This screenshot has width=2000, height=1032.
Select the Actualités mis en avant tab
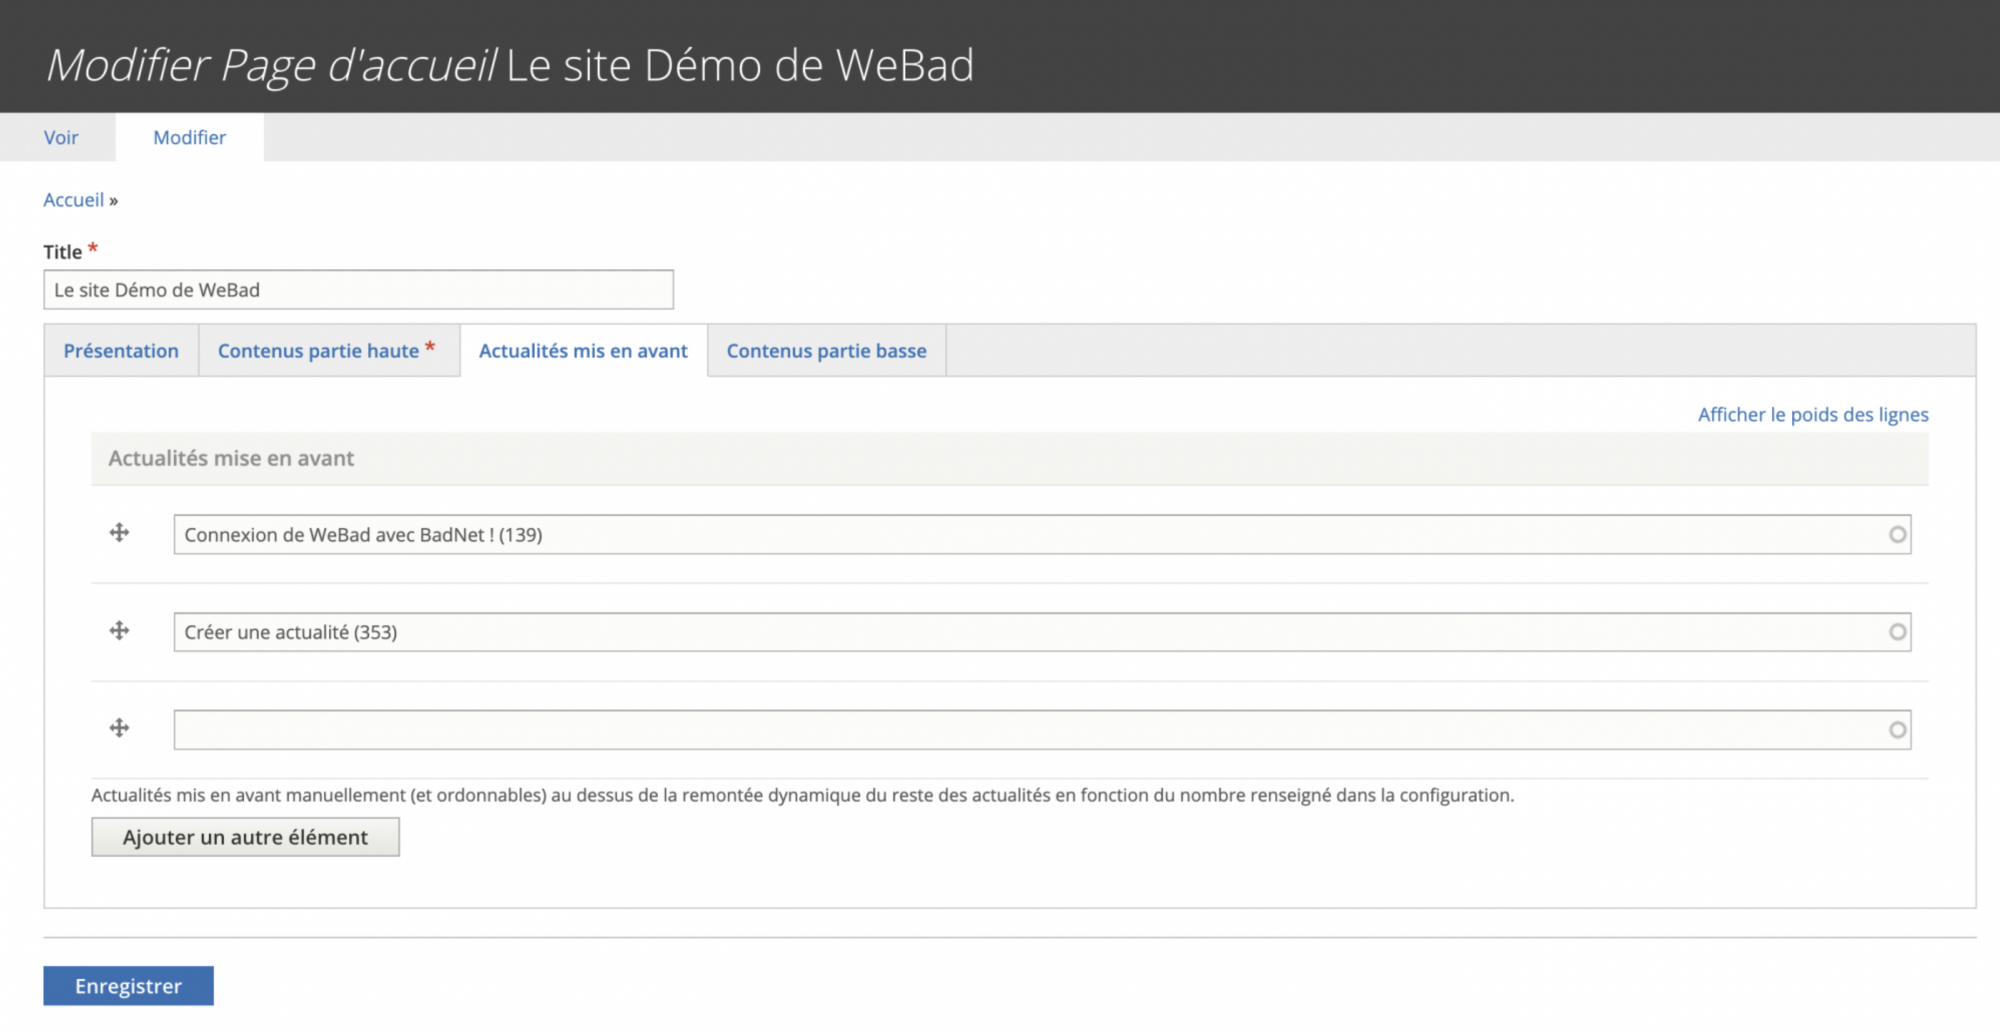[583, 351]
